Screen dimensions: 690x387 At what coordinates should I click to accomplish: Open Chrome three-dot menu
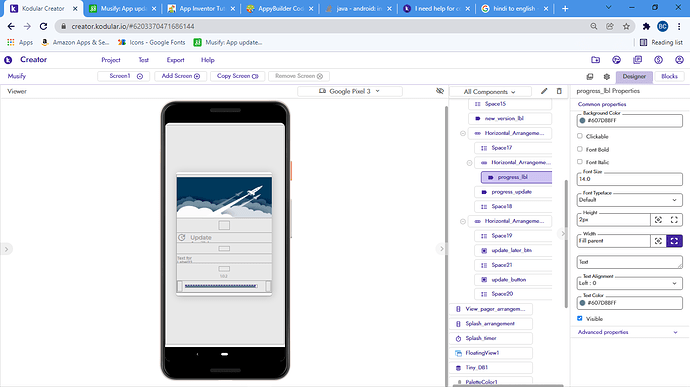[679, 26]
